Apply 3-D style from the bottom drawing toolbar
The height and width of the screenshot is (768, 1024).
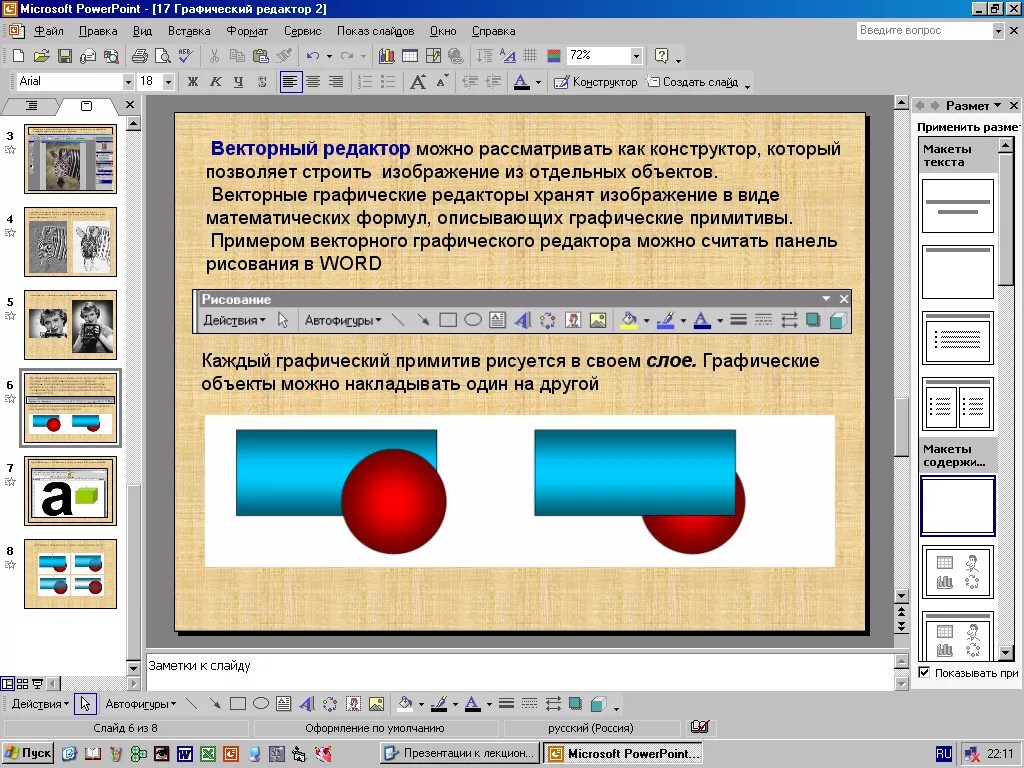pyautogui.click(x=598, y=703)
